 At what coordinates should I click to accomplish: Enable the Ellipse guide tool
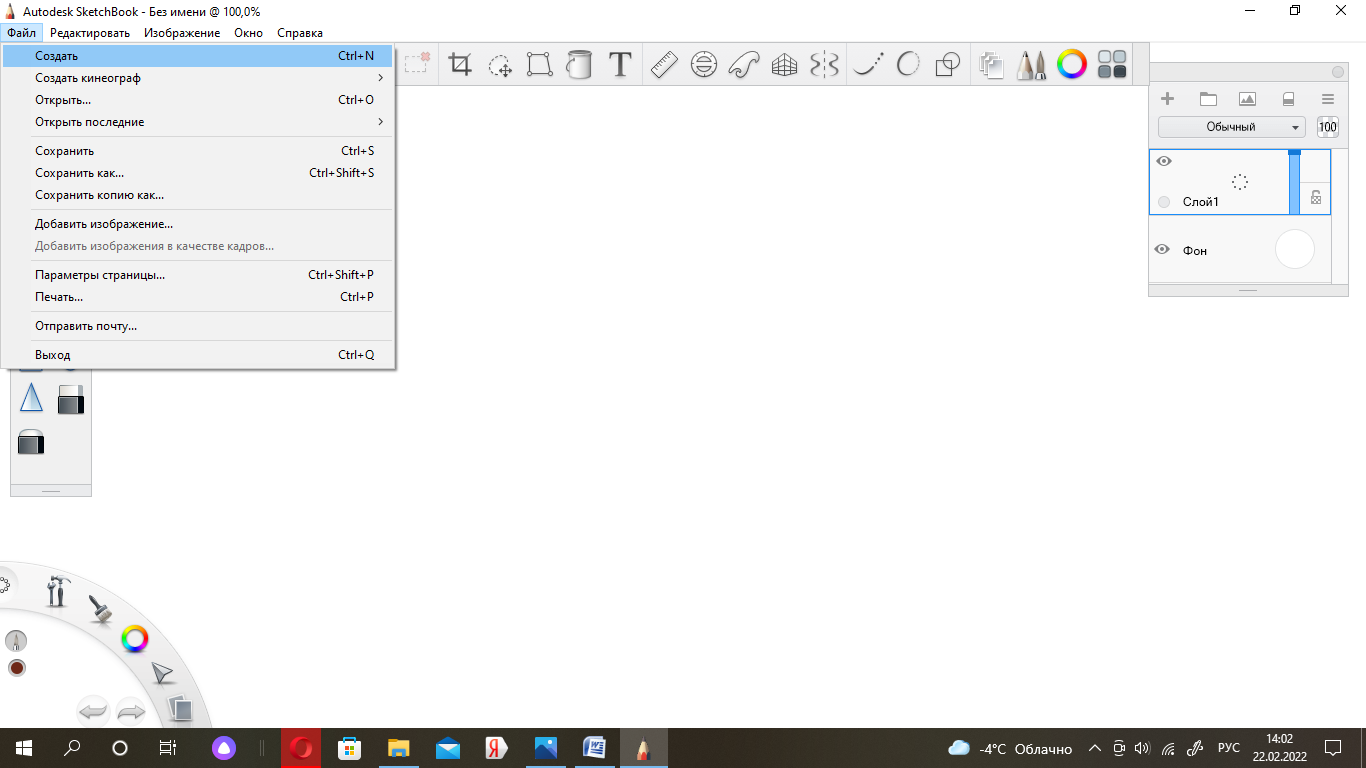[x=704, y=65]
